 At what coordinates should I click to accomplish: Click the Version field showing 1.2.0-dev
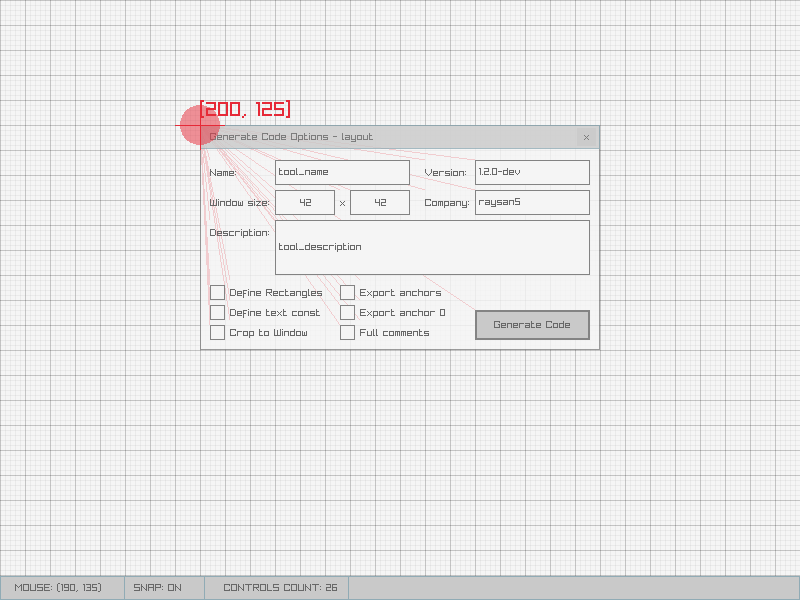(532, 172)
